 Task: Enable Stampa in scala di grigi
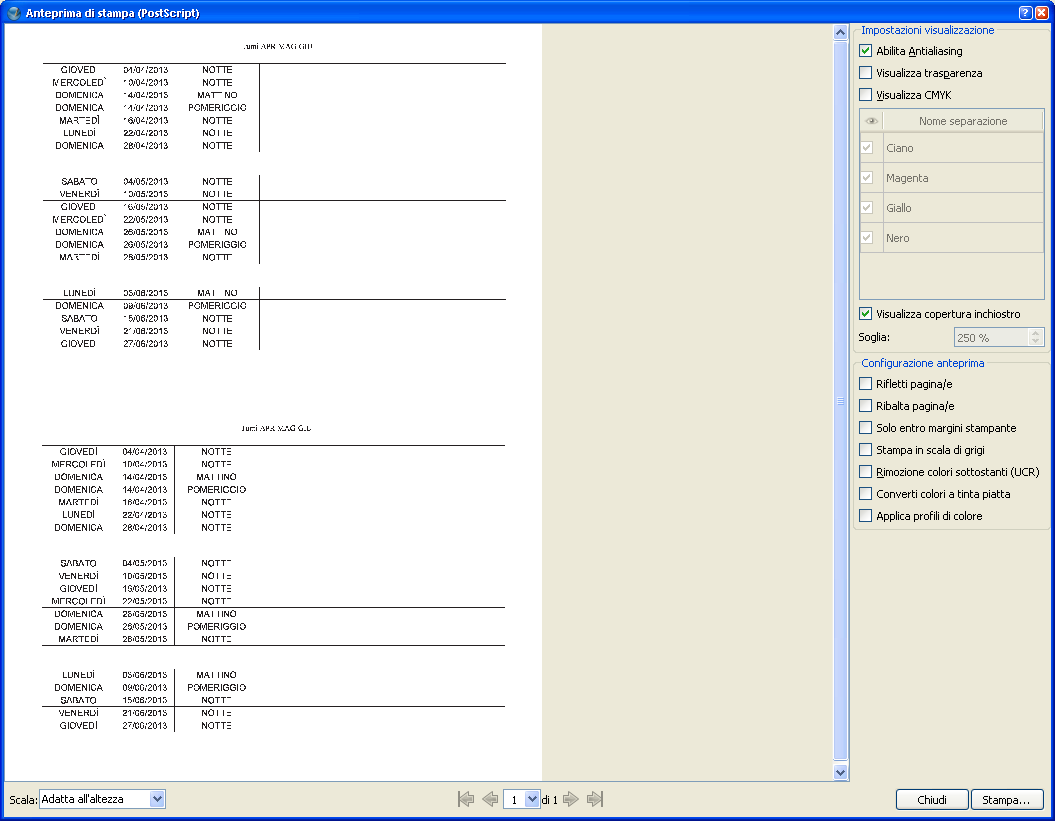coord(866,450)
